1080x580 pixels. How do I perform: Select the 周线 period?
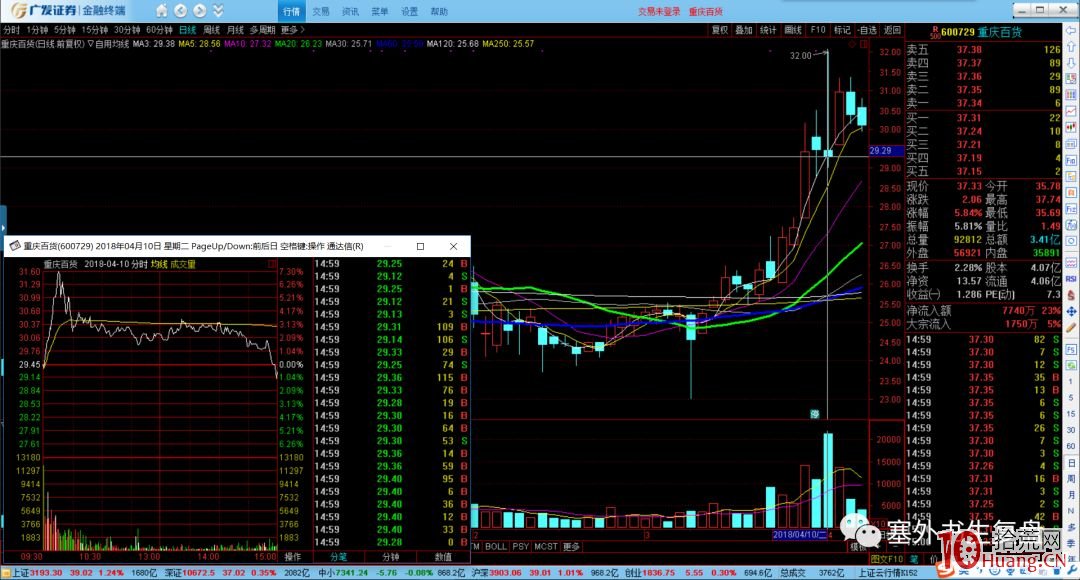click(x=212, y=30)
